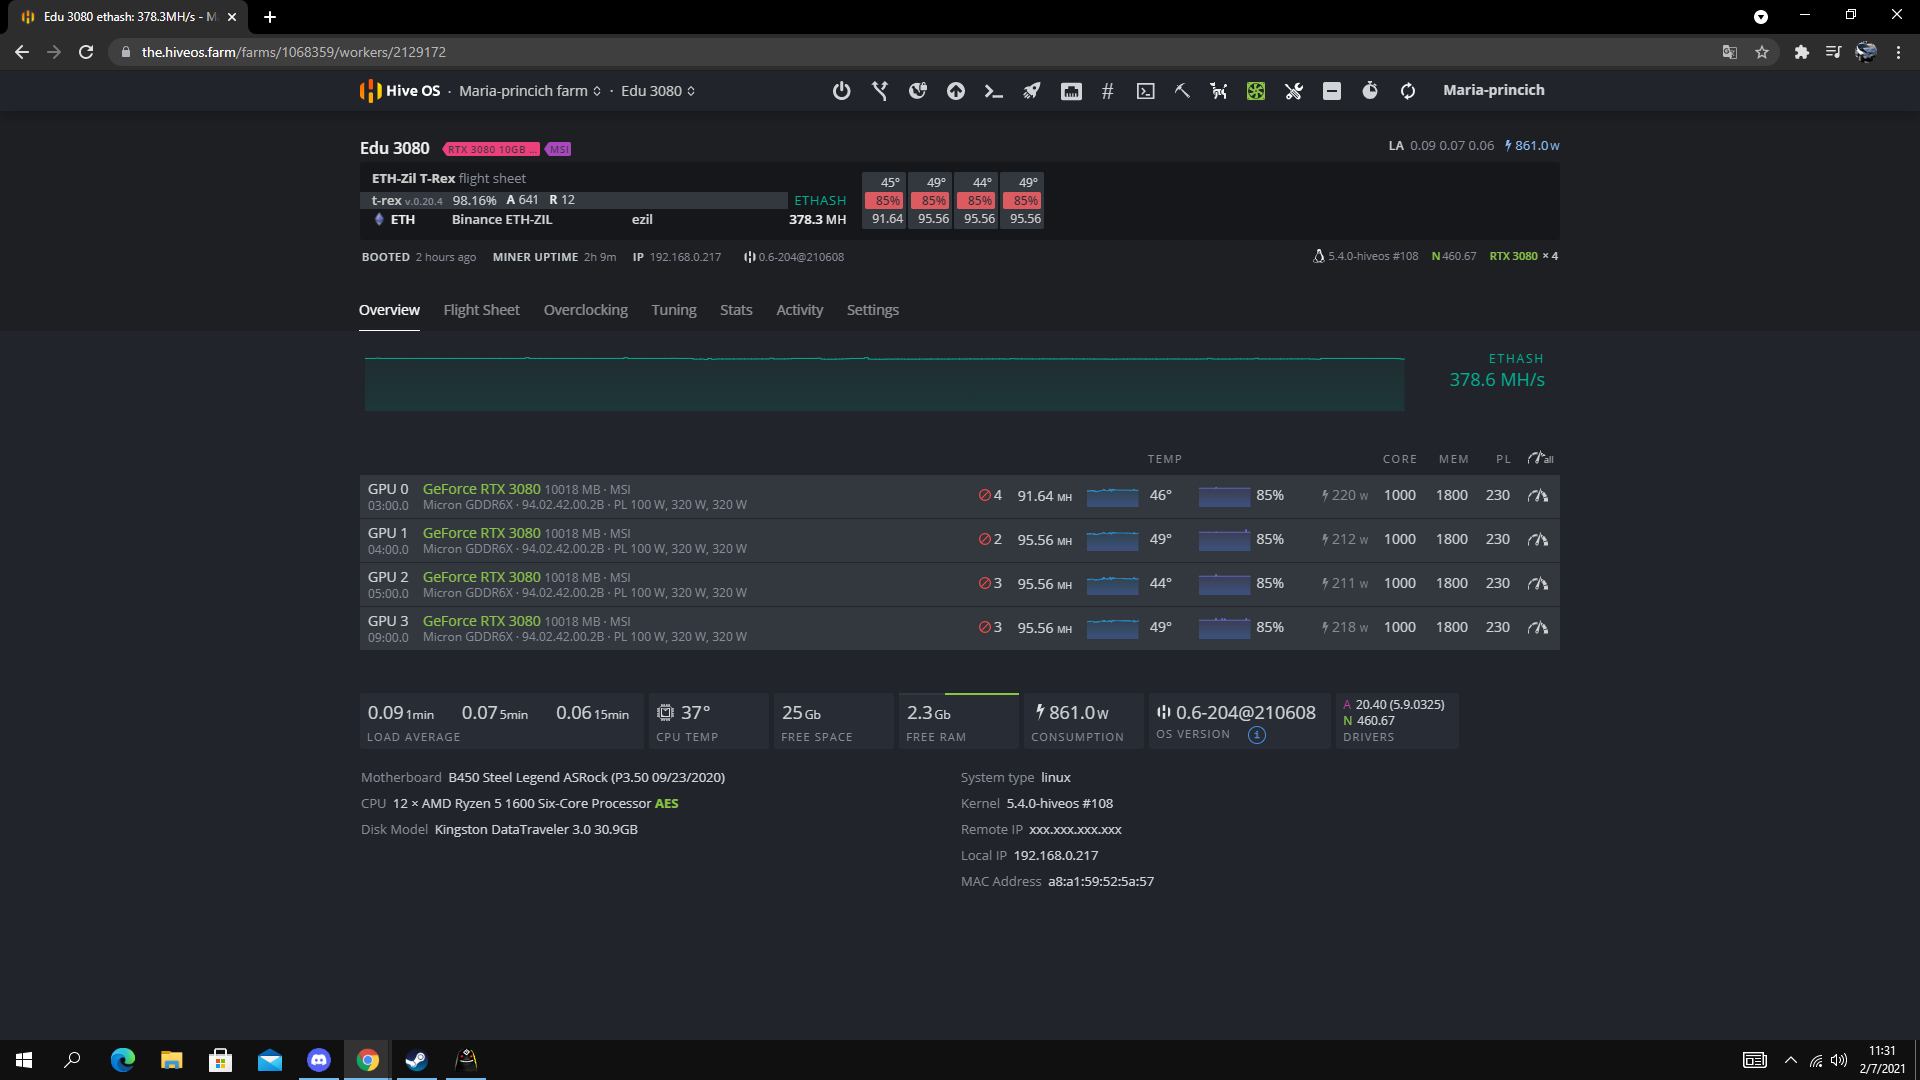Click OS version info circle icon
This screenshot has width=1920, height=1080.
pos(1257,735)
